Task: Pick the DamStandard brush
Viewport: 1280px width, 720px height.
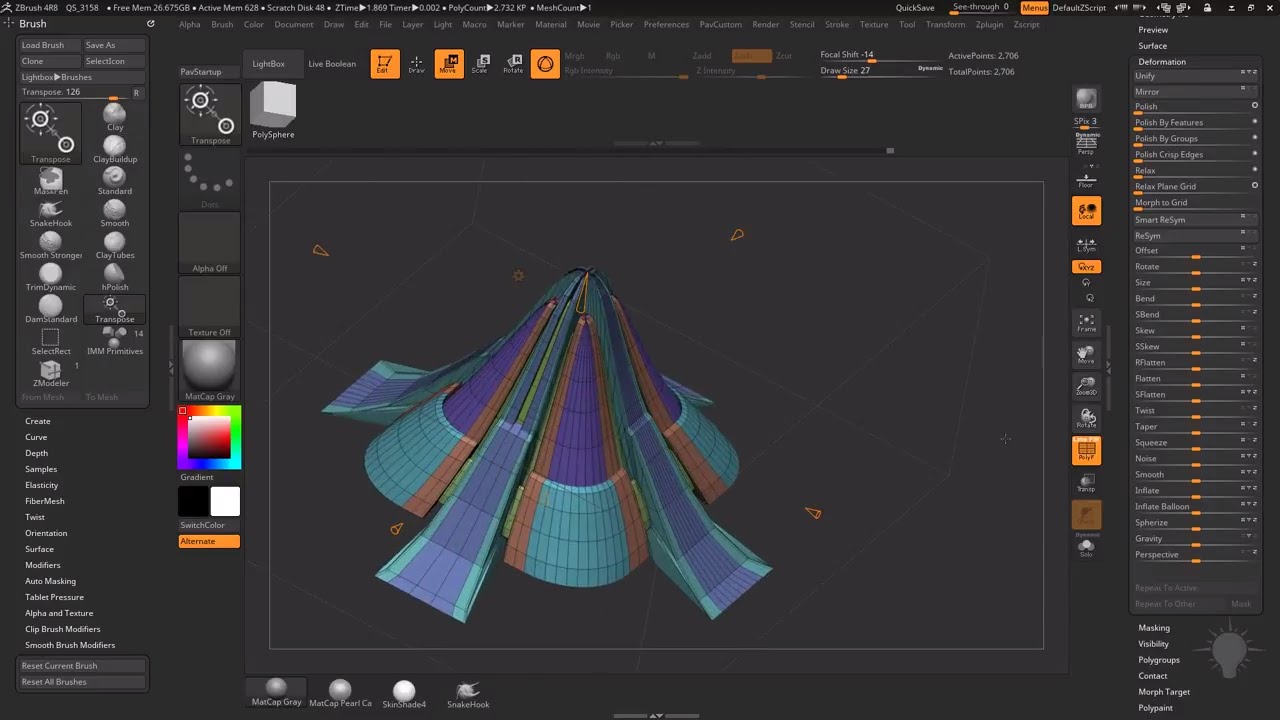Action: point(51,307)
